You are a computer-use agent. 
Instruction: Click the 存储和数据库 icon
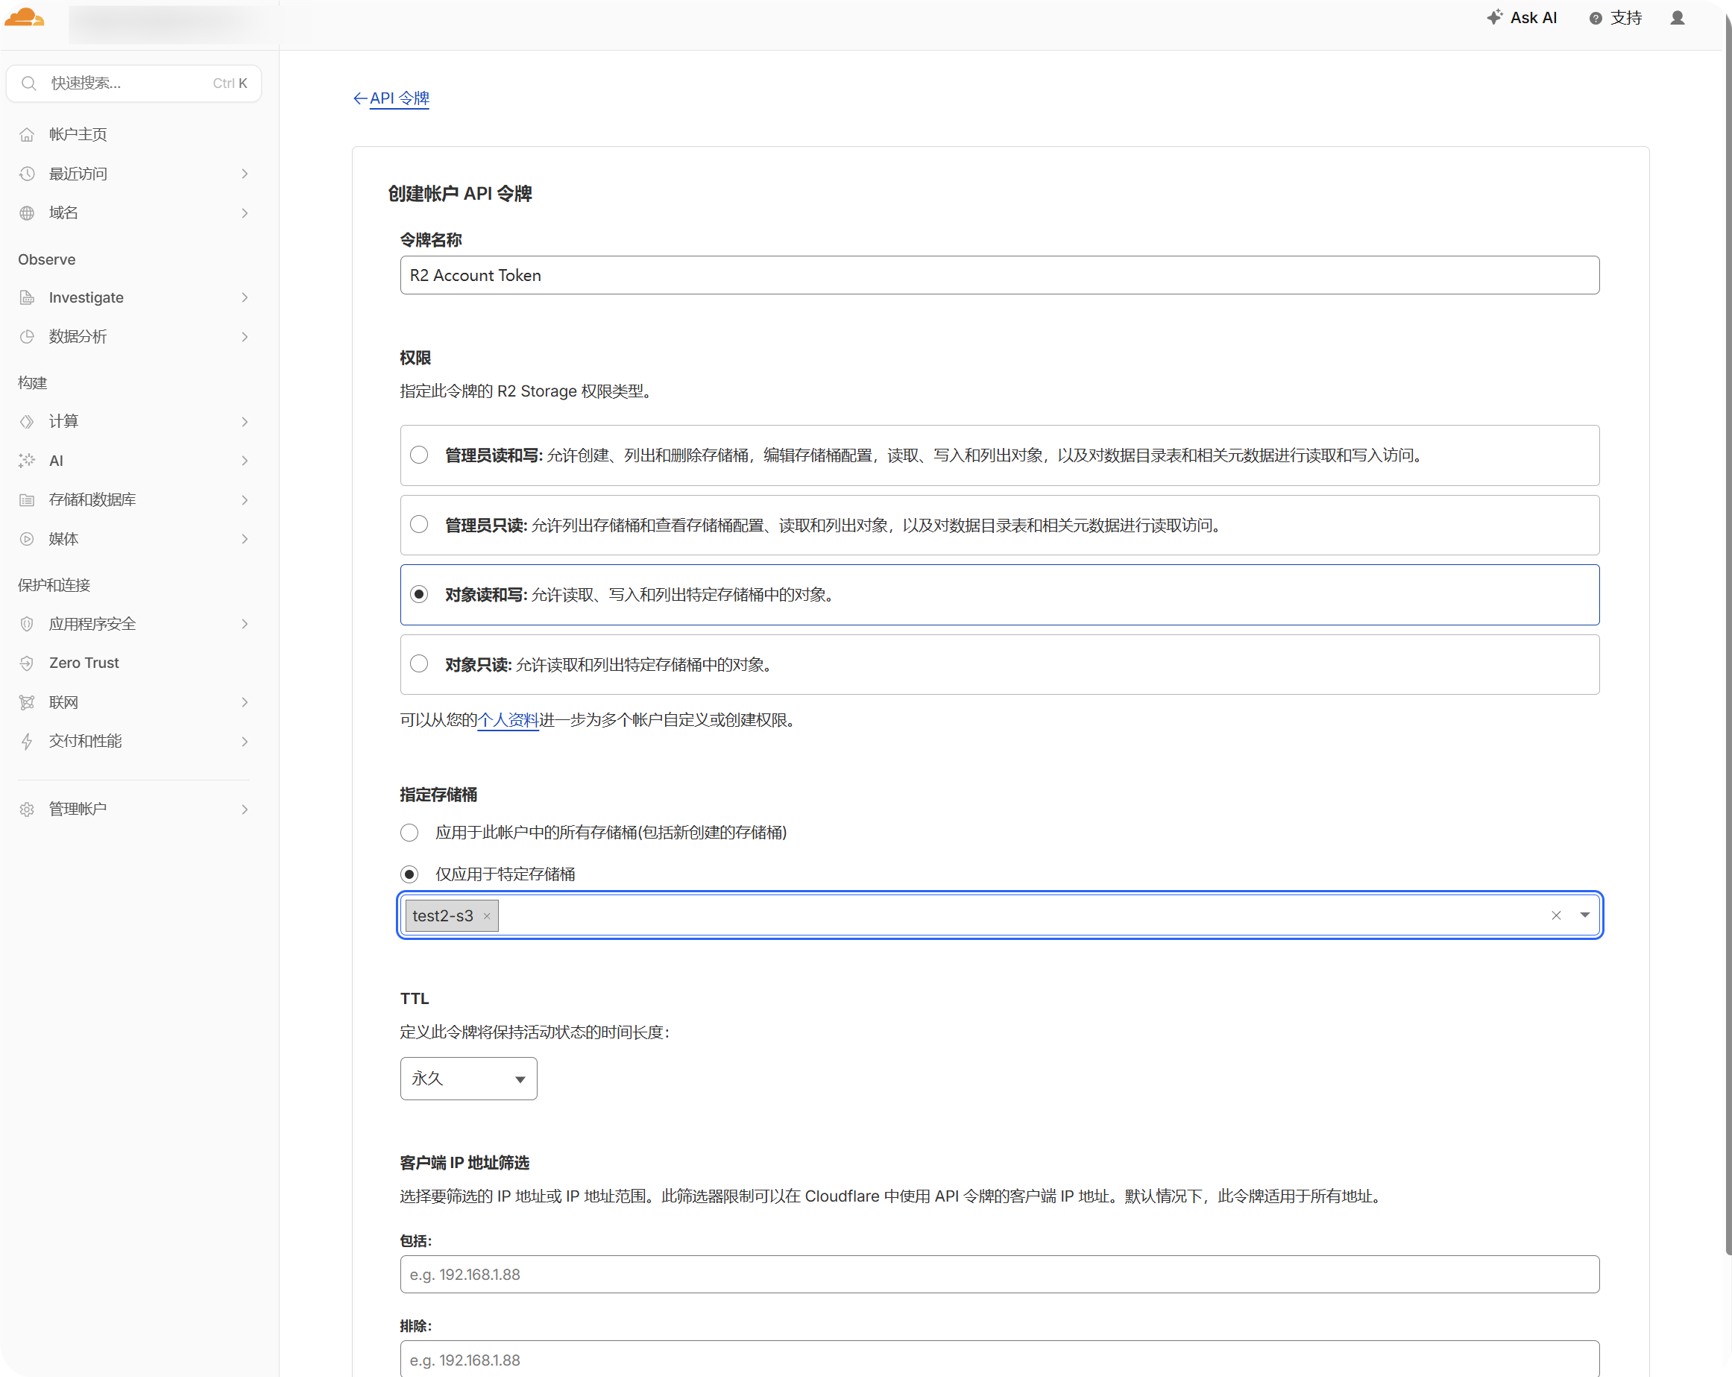[x=27, y=500]
